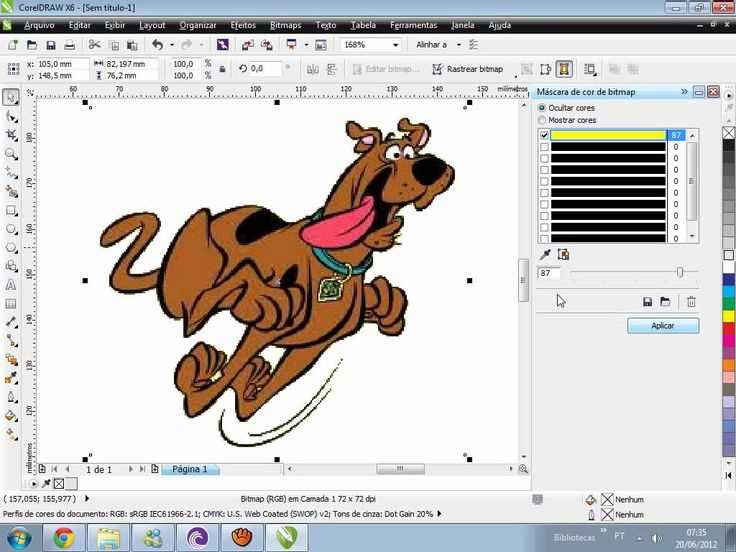
Task: Add a new page after Página 1
Action: tap(154, 469)
